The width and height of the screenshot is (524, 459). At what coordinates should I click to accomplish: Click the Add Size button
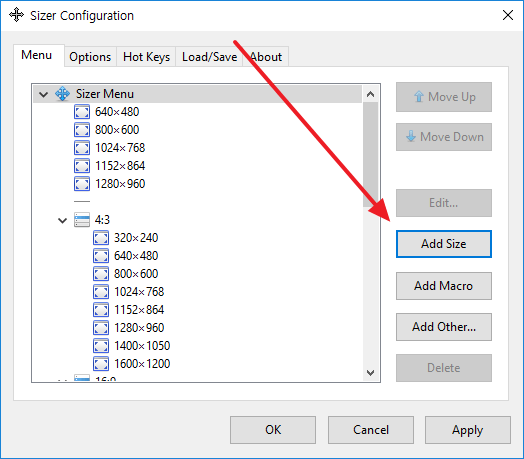pos(444,244)
